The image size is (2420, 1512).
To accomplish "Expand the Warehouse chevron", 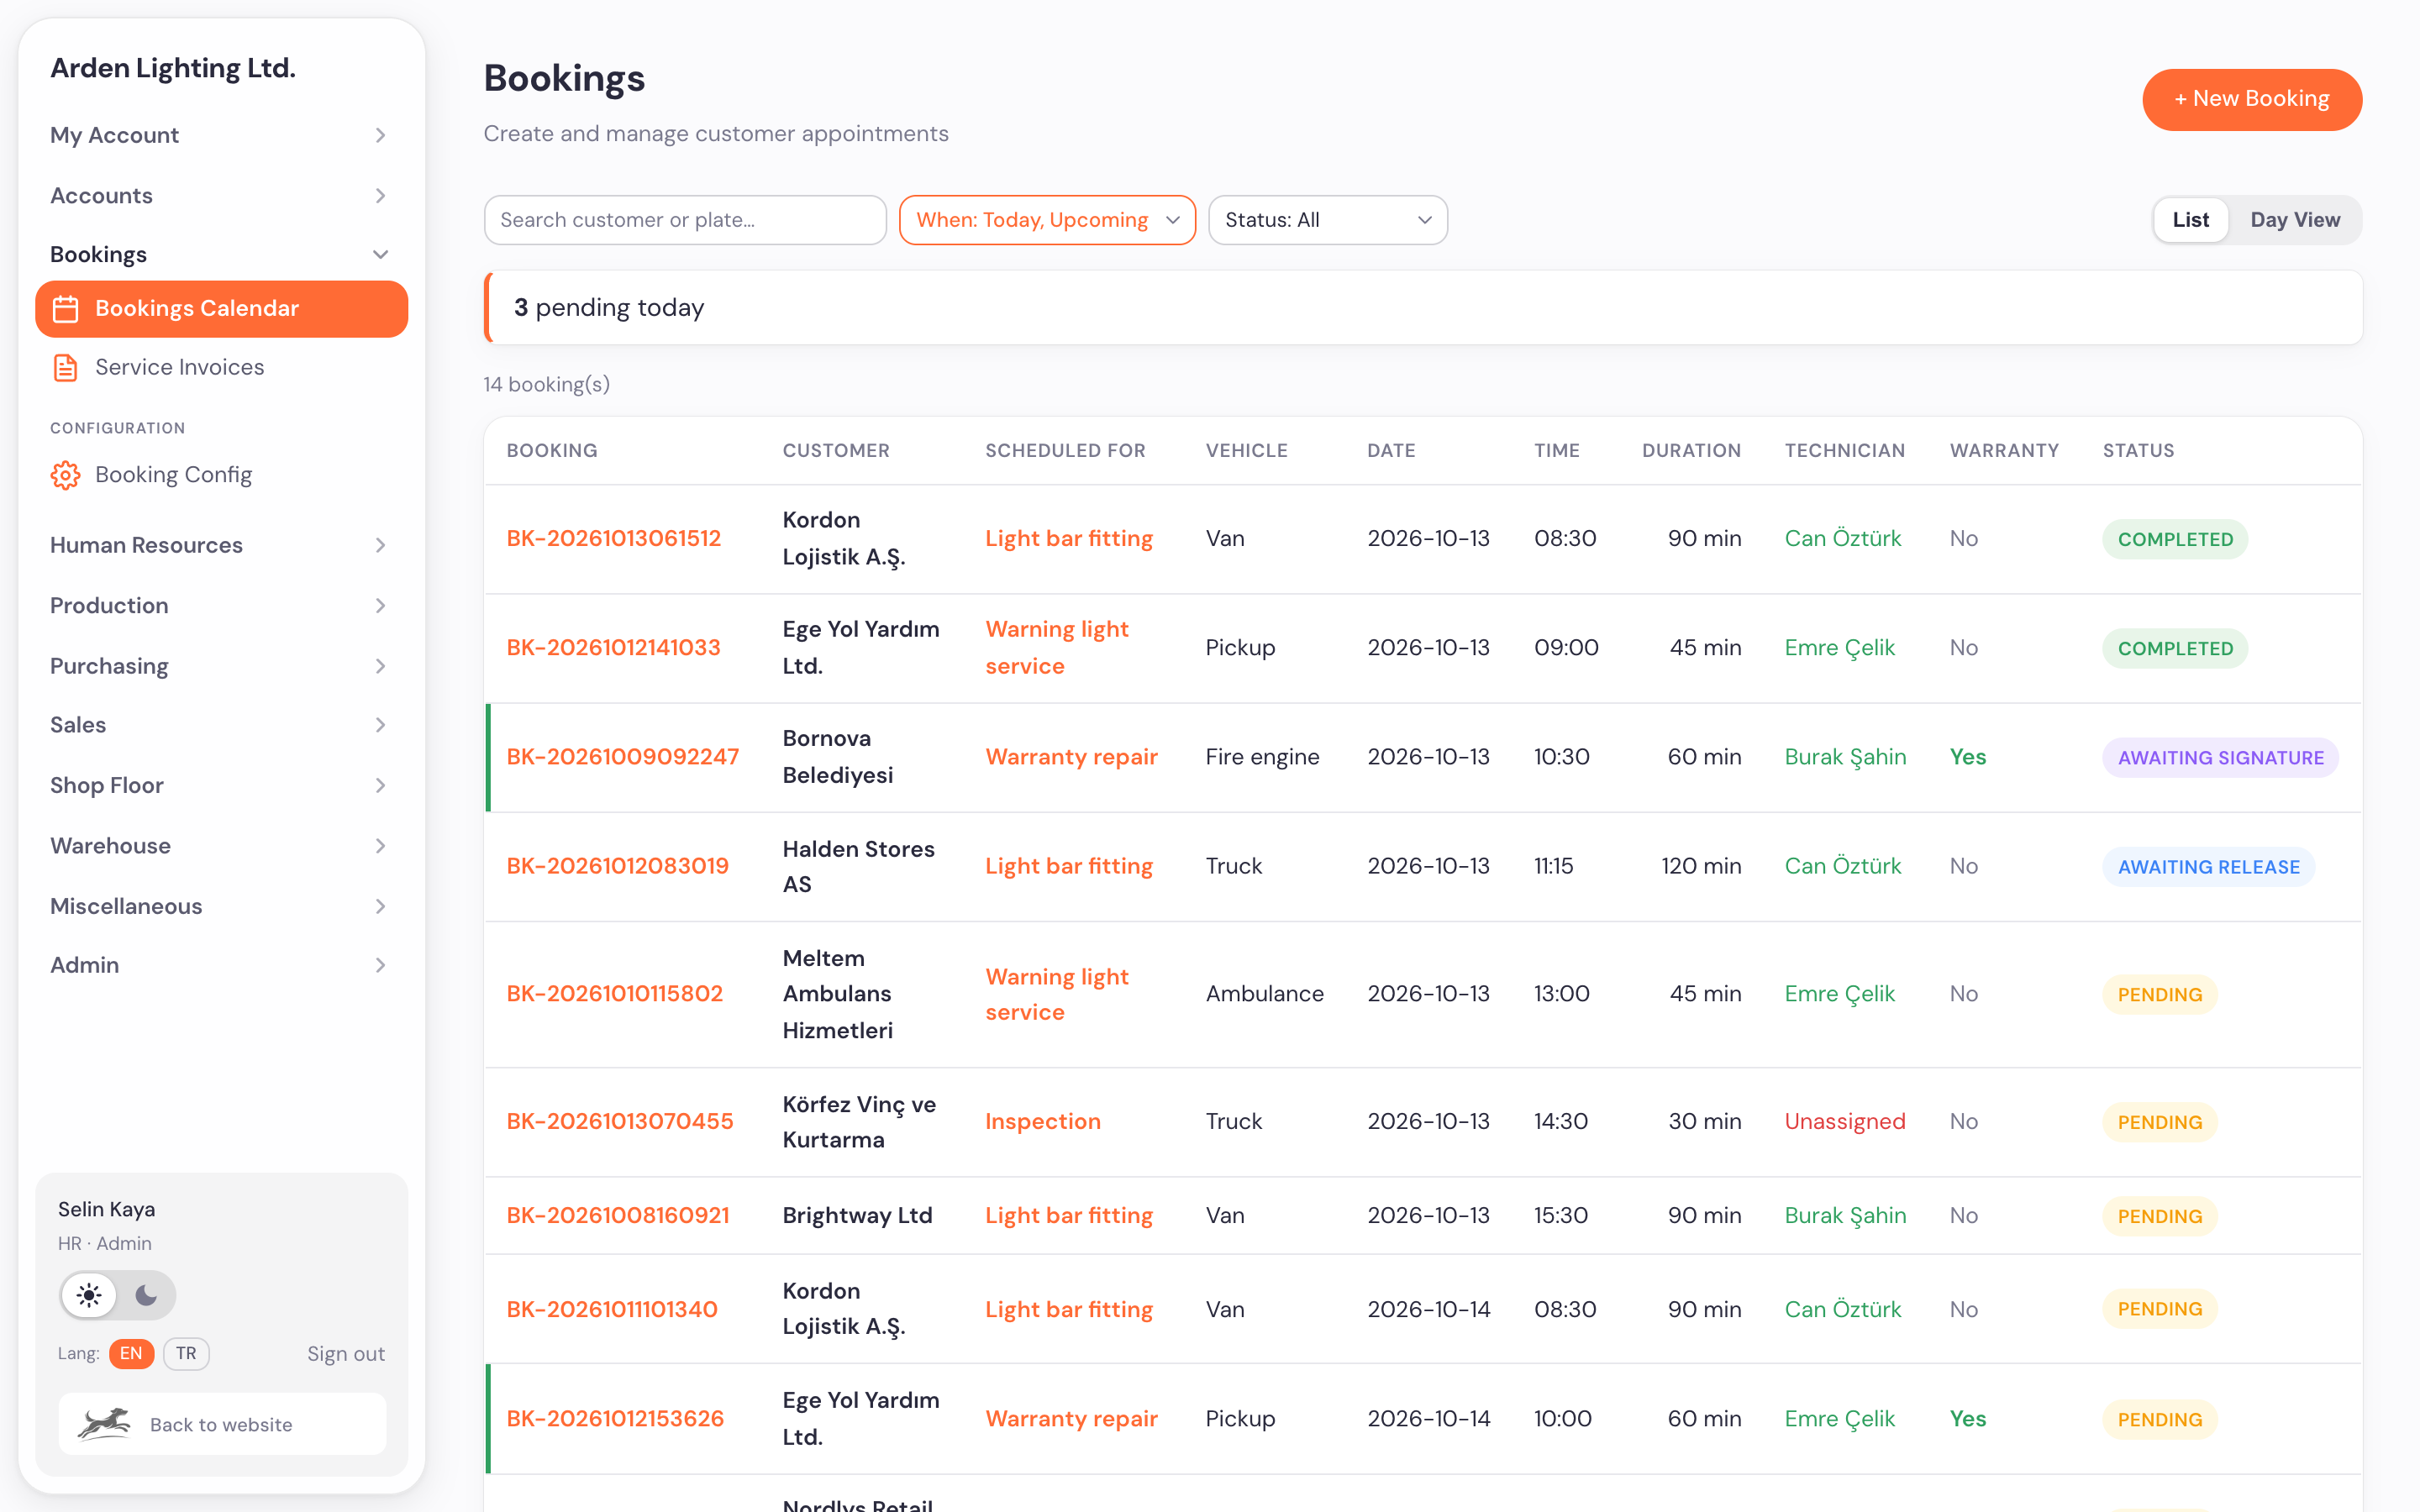I will pos(380,846).
